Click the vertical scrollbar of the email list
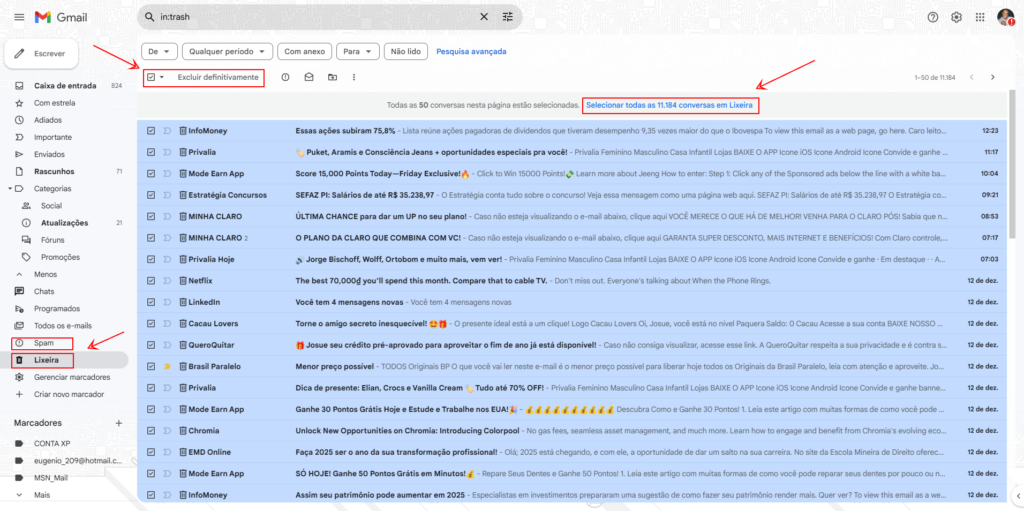The image size is (1024, 511). pyautogui.click(x=1012, y=163)
